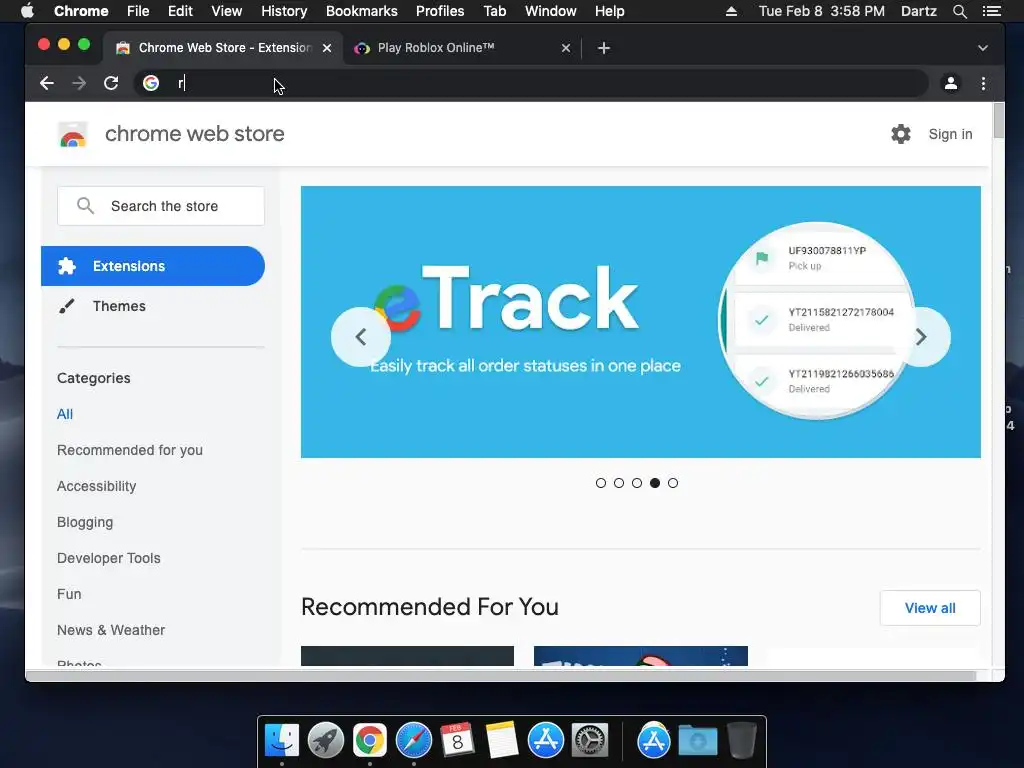Click the magnifier icon in the store search box
Viewport: 1024px width, 768px height.
pos(86,206)
